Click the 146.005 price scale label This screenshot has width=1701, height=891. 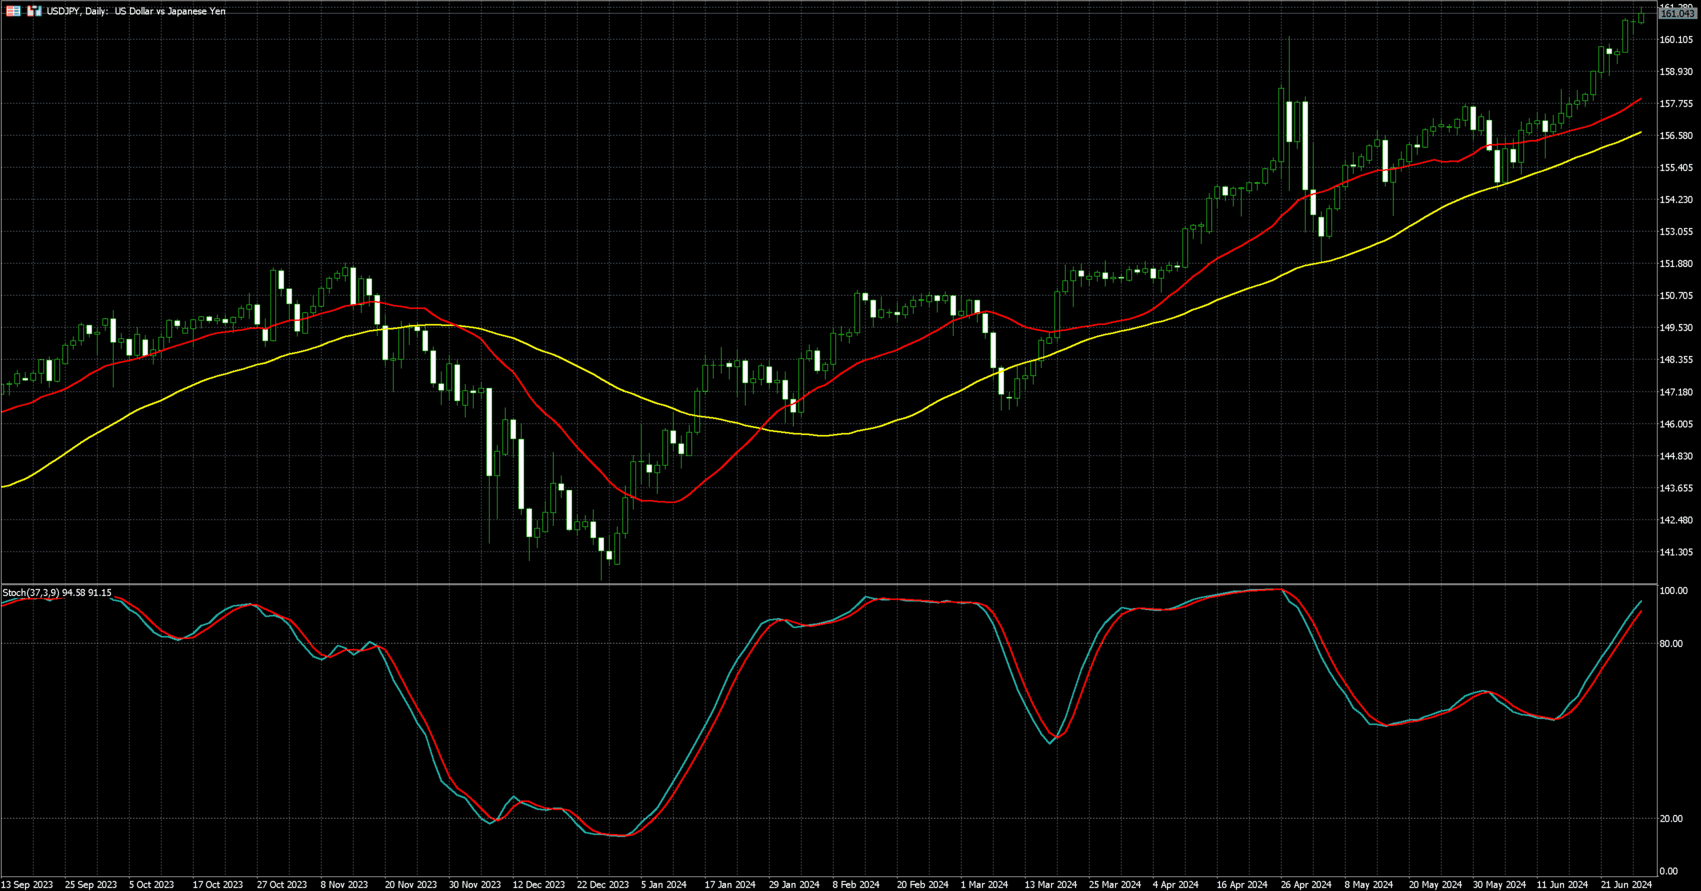1676,424
